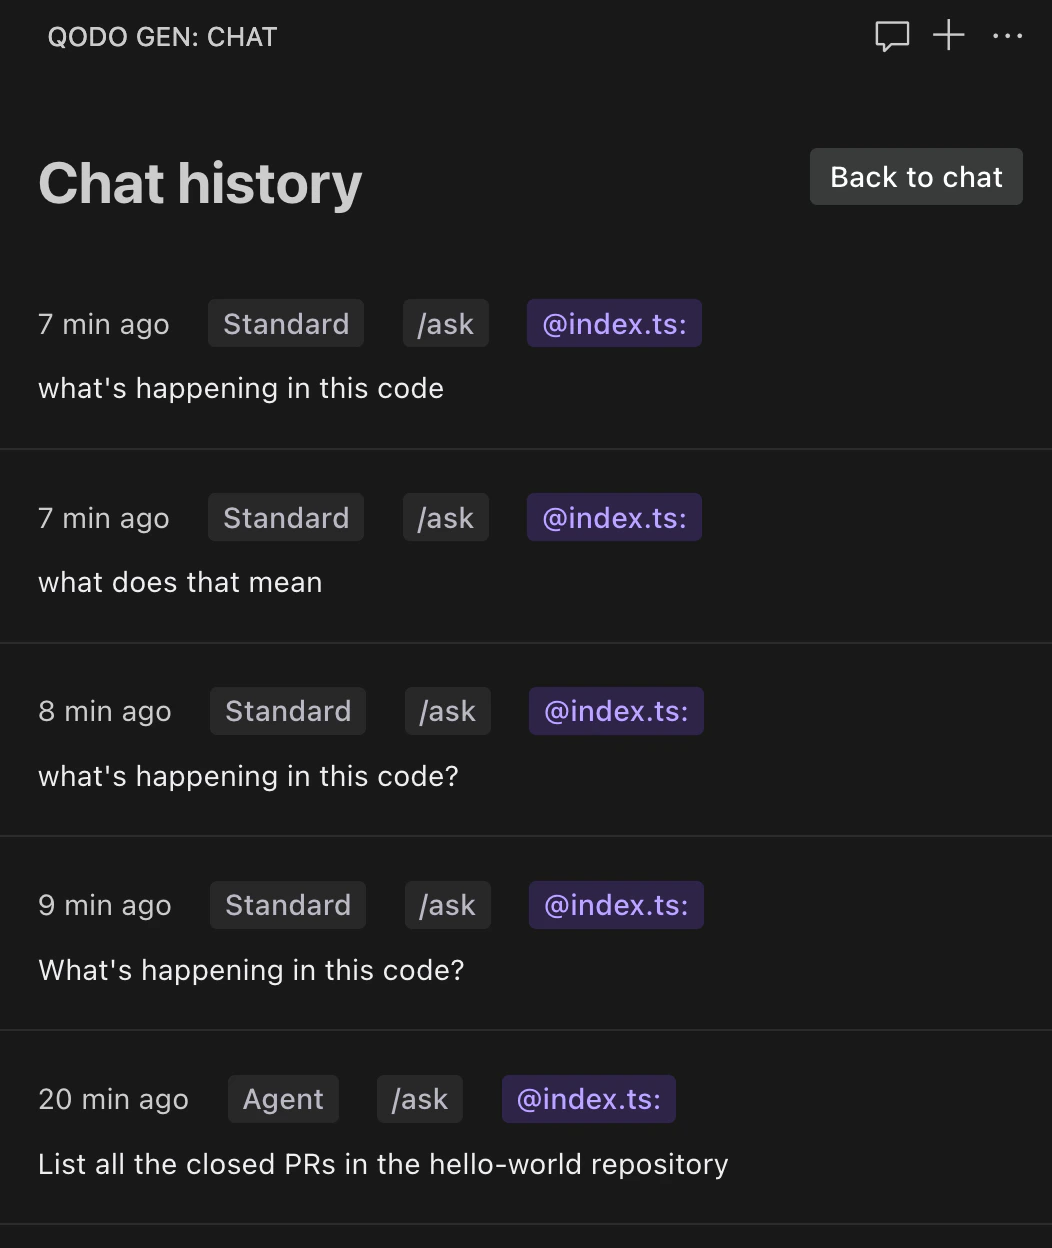Viewport: 1052px width, 1248px height.
Task: Click the Standard badge on the 9-minute entry
Action: [x=287, y=905]
